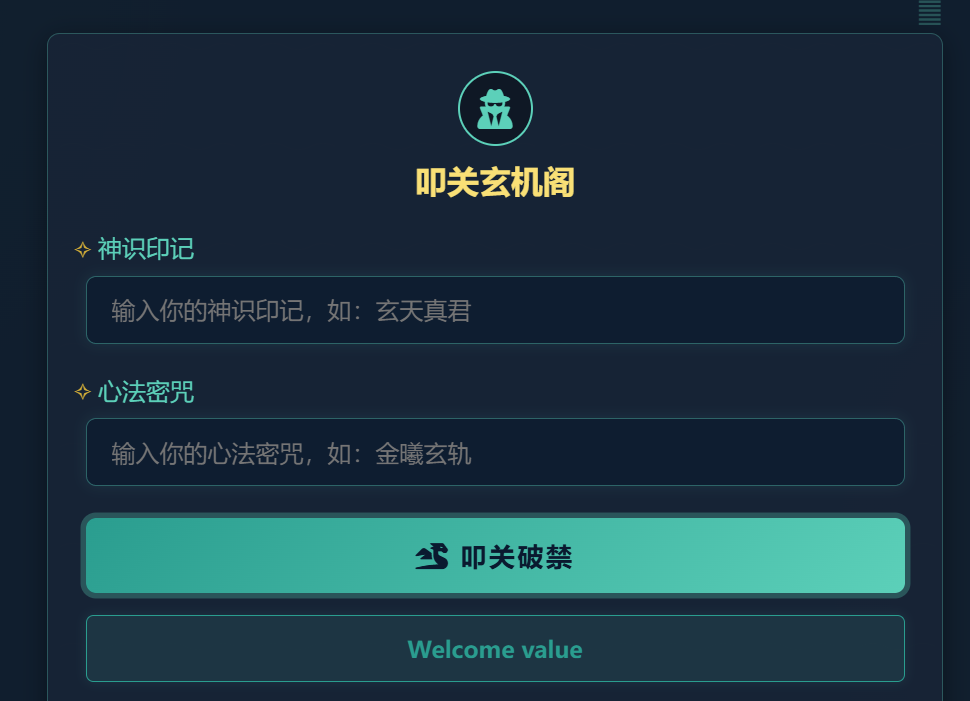Focus the password field with 金曦玄轨 placeholder
Image resolution: width=970 pixels, height=701 pixels.
click(x=495, y=452)
